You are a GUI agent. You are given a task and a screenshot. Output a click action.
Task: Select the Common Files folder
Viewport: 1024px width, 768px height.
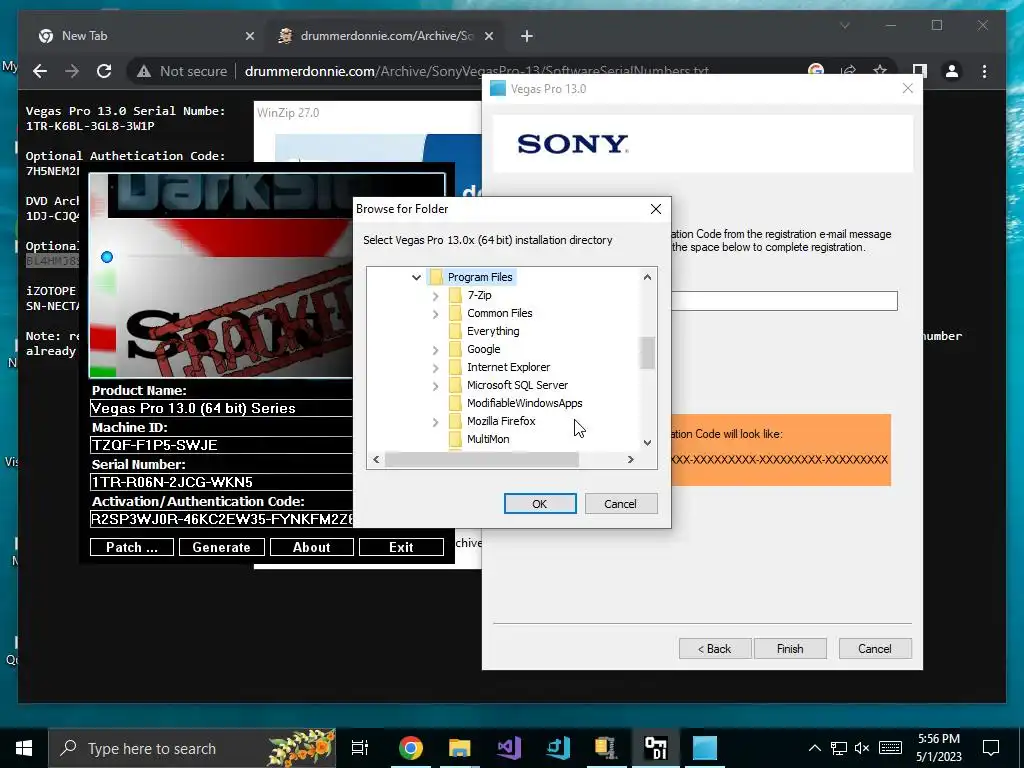click(x=500, y=313)
